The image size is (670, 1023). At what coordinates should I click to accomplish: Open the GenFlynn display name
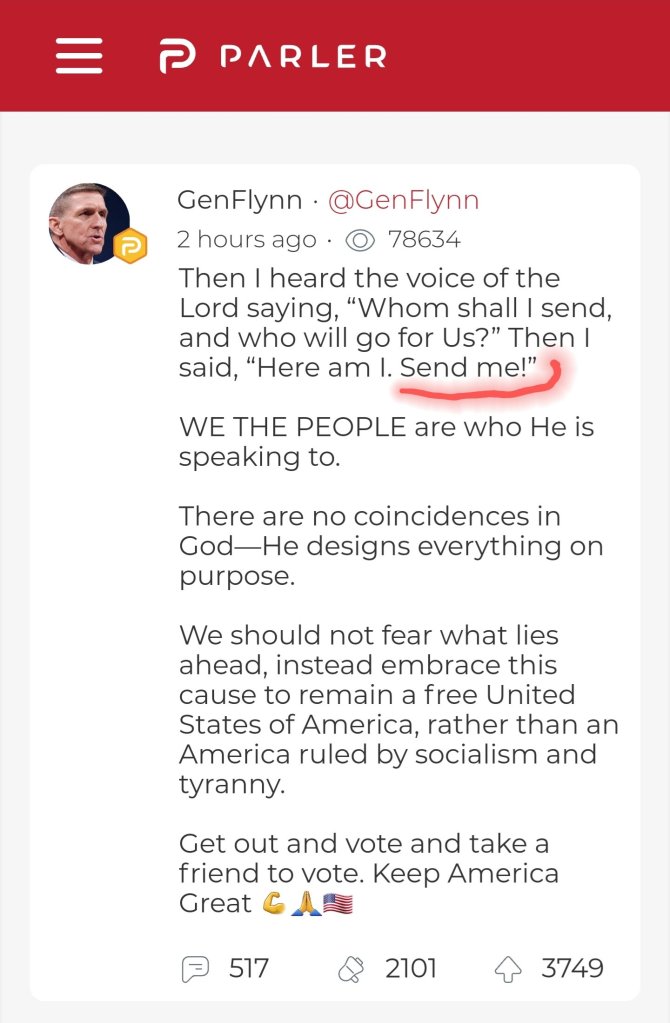(x=240, y=200)
